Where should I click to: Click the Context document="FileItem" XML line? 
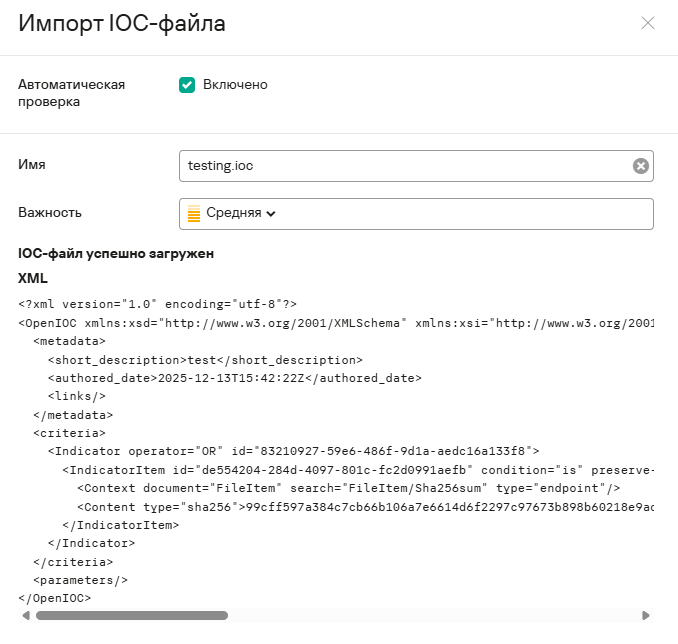348,488
